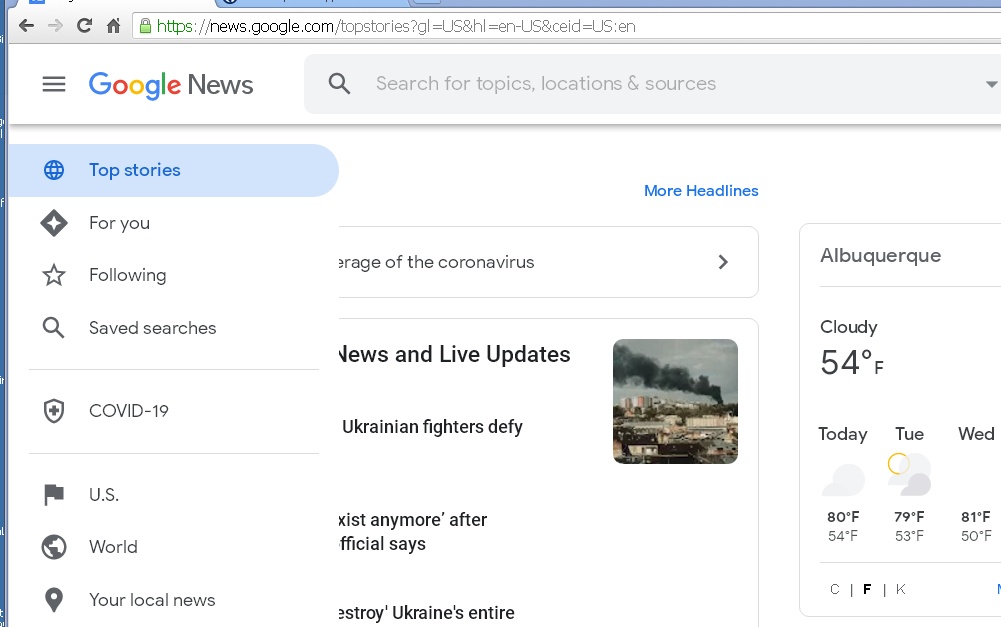
Task: Open the Following section with star icon
Action: pyautogui.click(x=174, y=275)
